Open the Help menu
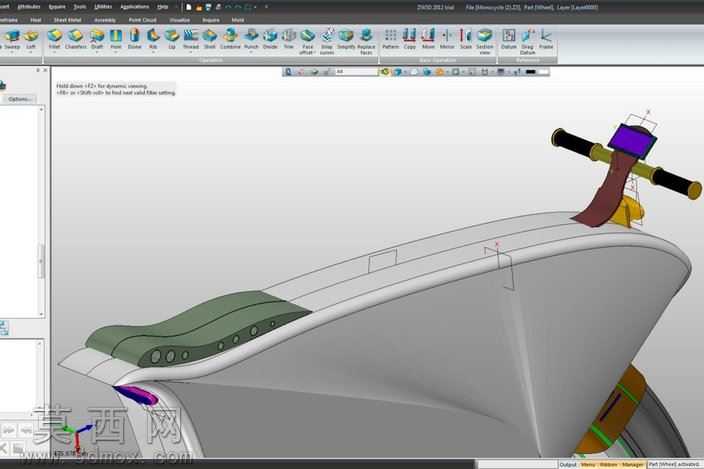Screen dimensions: 704x469 (x=163, y=7)
